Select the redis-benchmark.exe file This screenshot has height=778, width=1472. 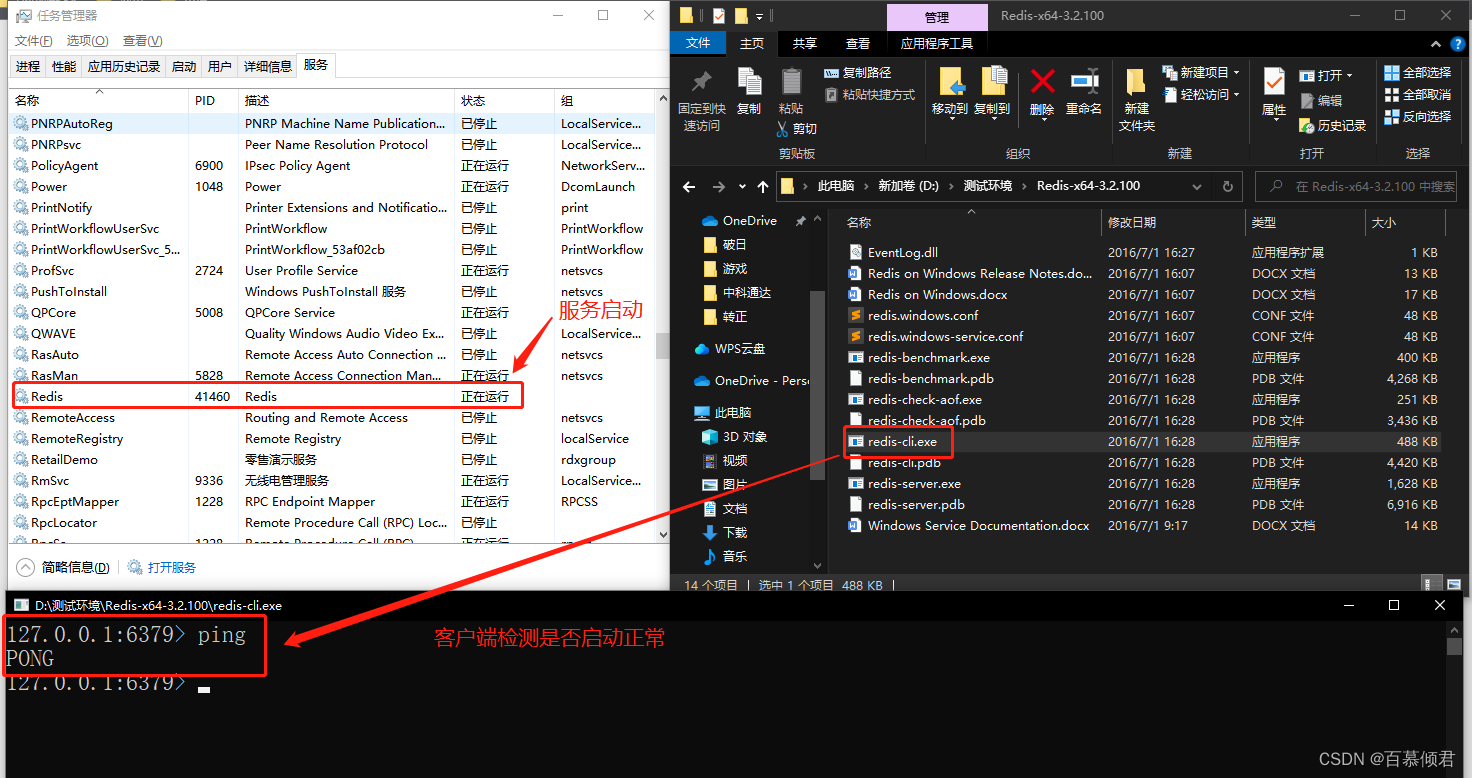1143,358
